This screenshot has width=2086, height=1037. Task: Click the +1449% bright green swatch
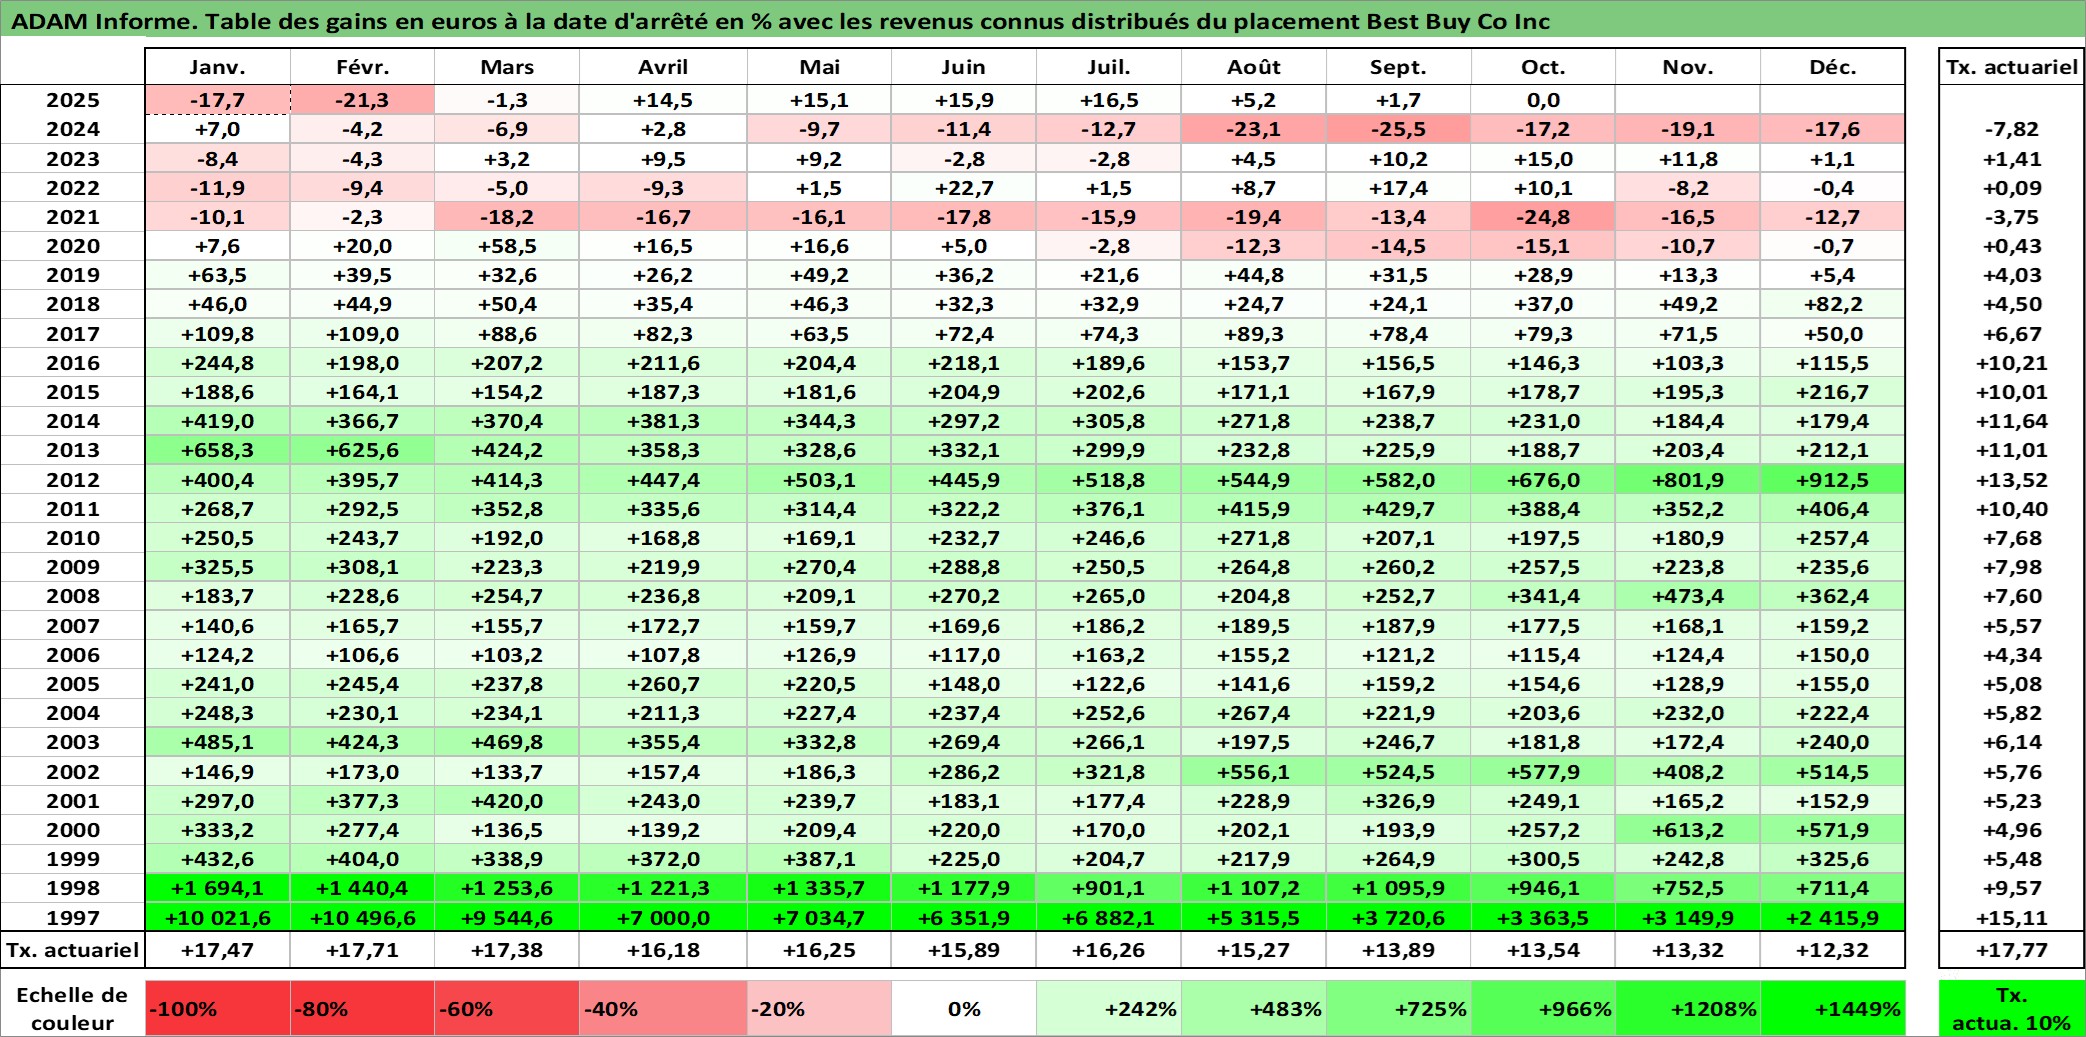1833,1008
